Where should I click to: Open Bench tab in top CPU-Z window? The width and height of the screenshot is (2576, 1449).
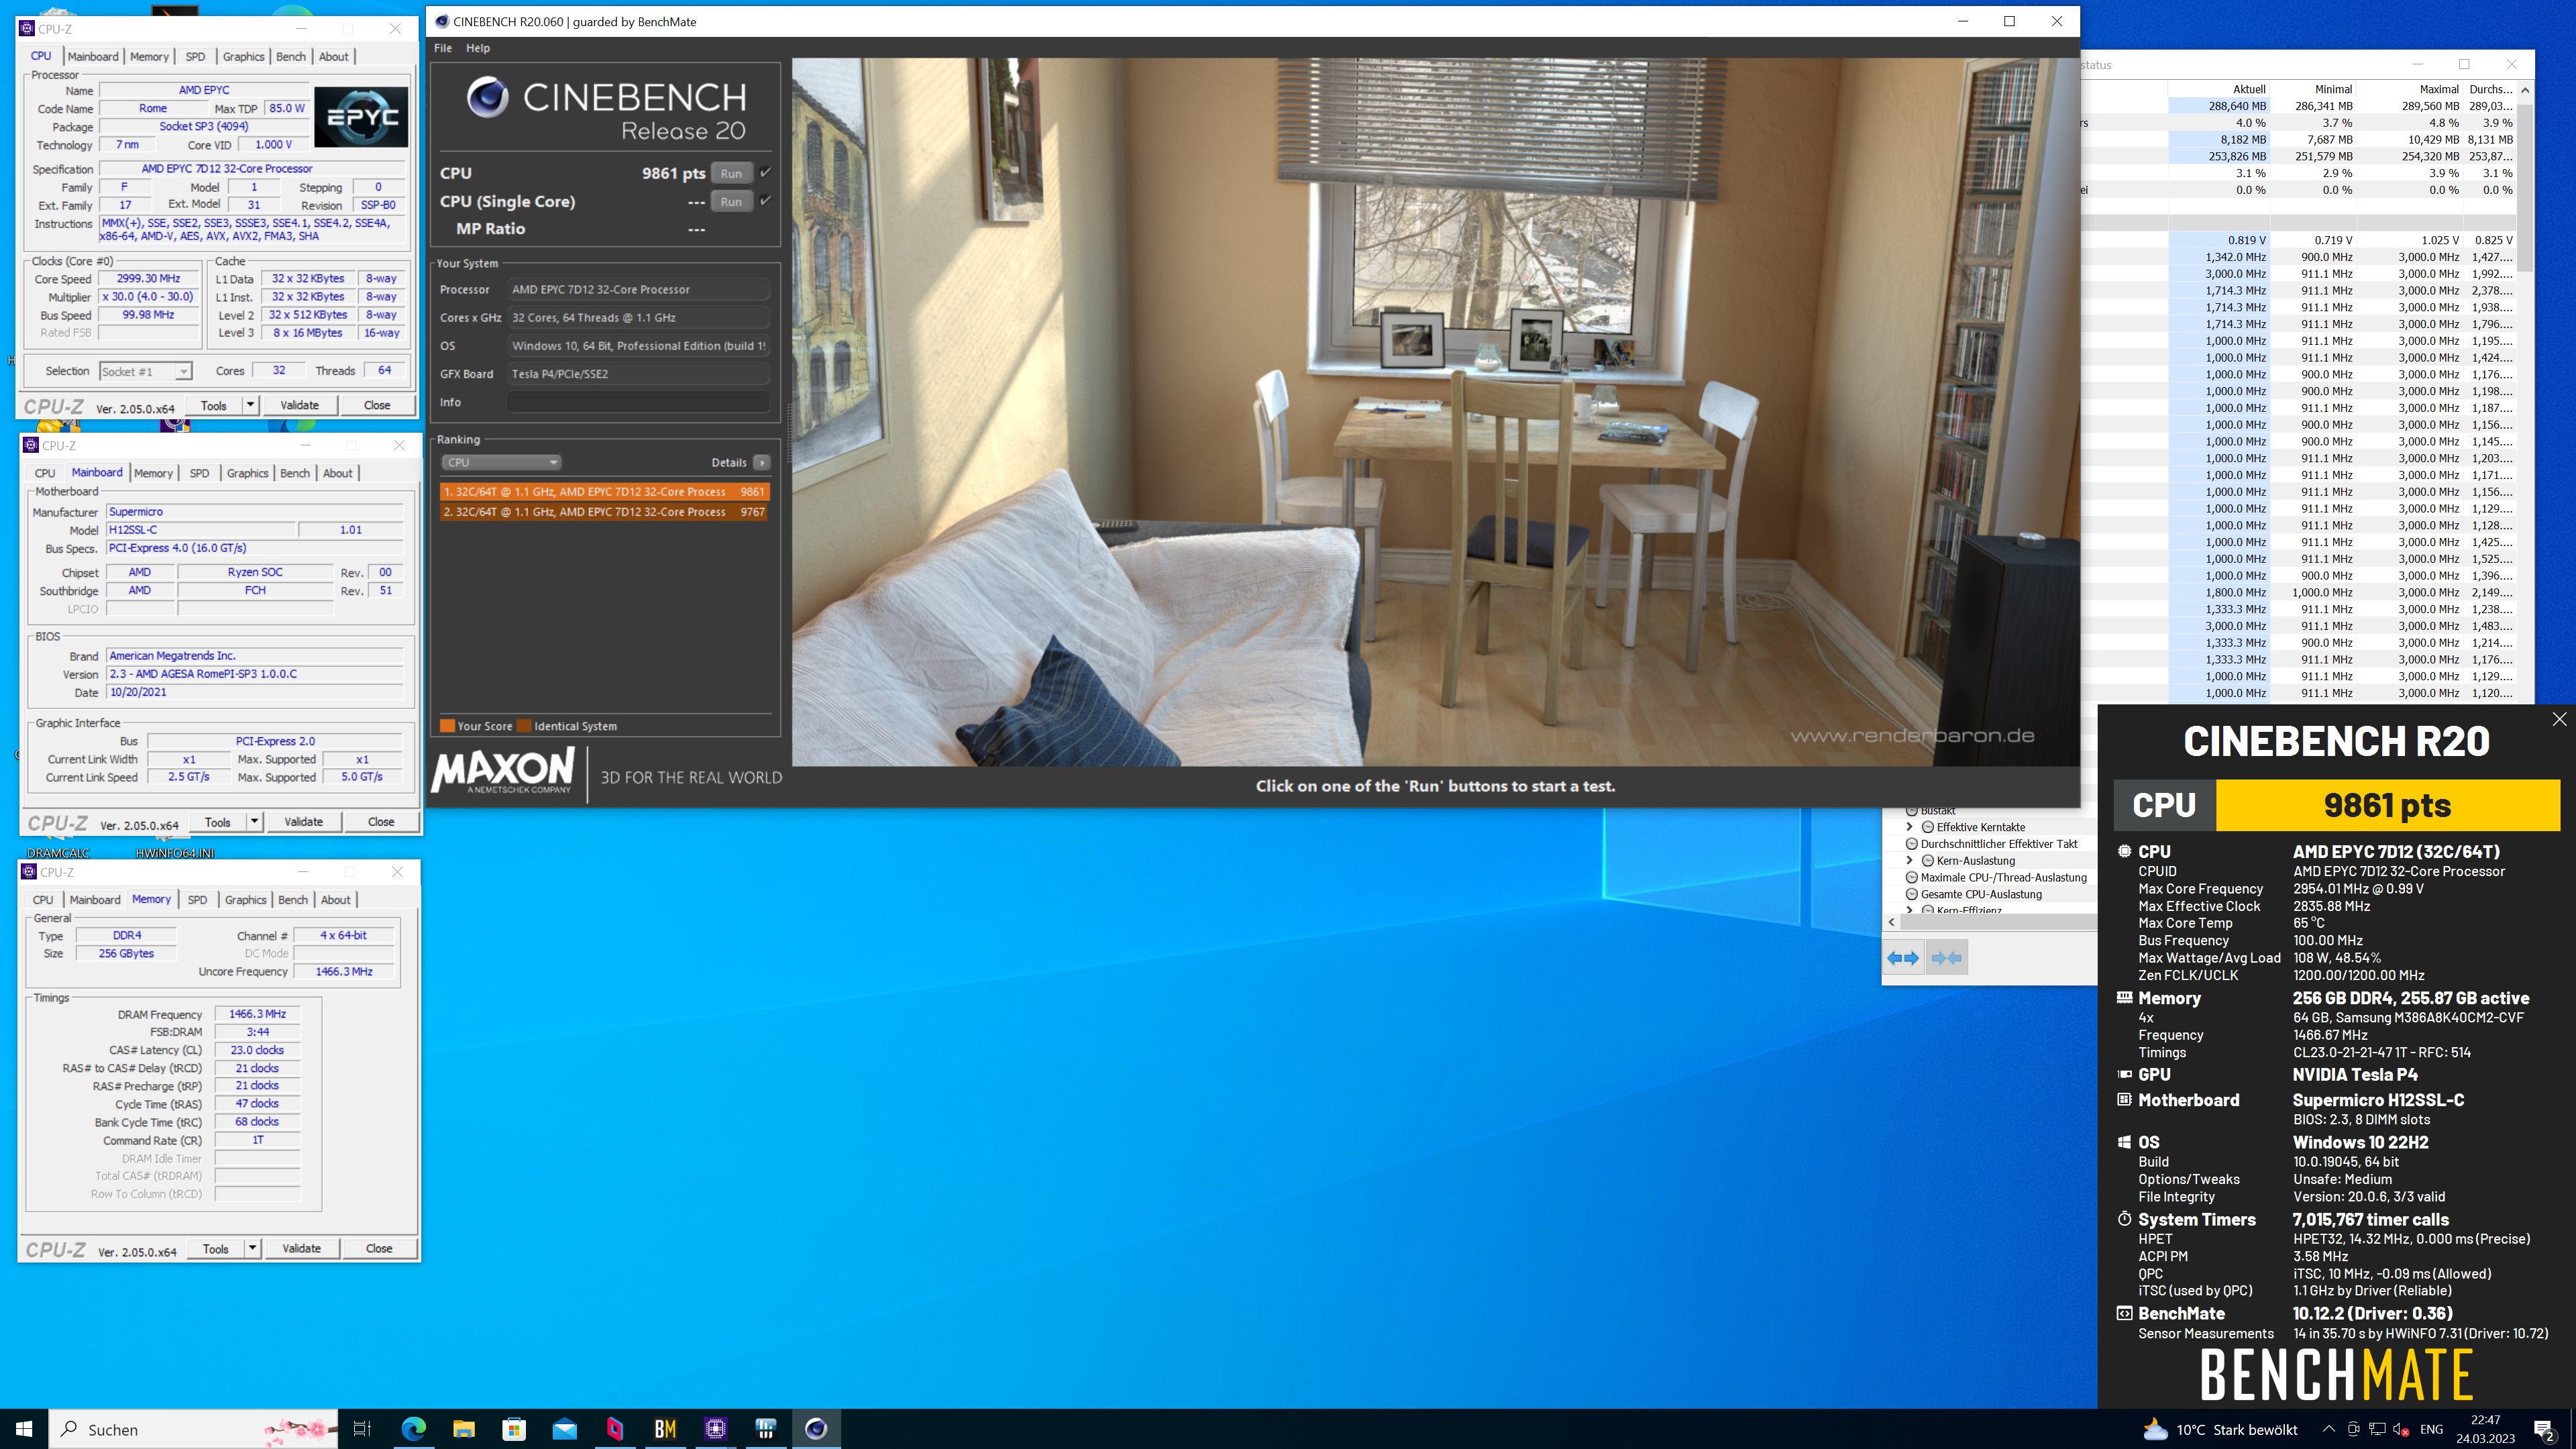[291, 56]
